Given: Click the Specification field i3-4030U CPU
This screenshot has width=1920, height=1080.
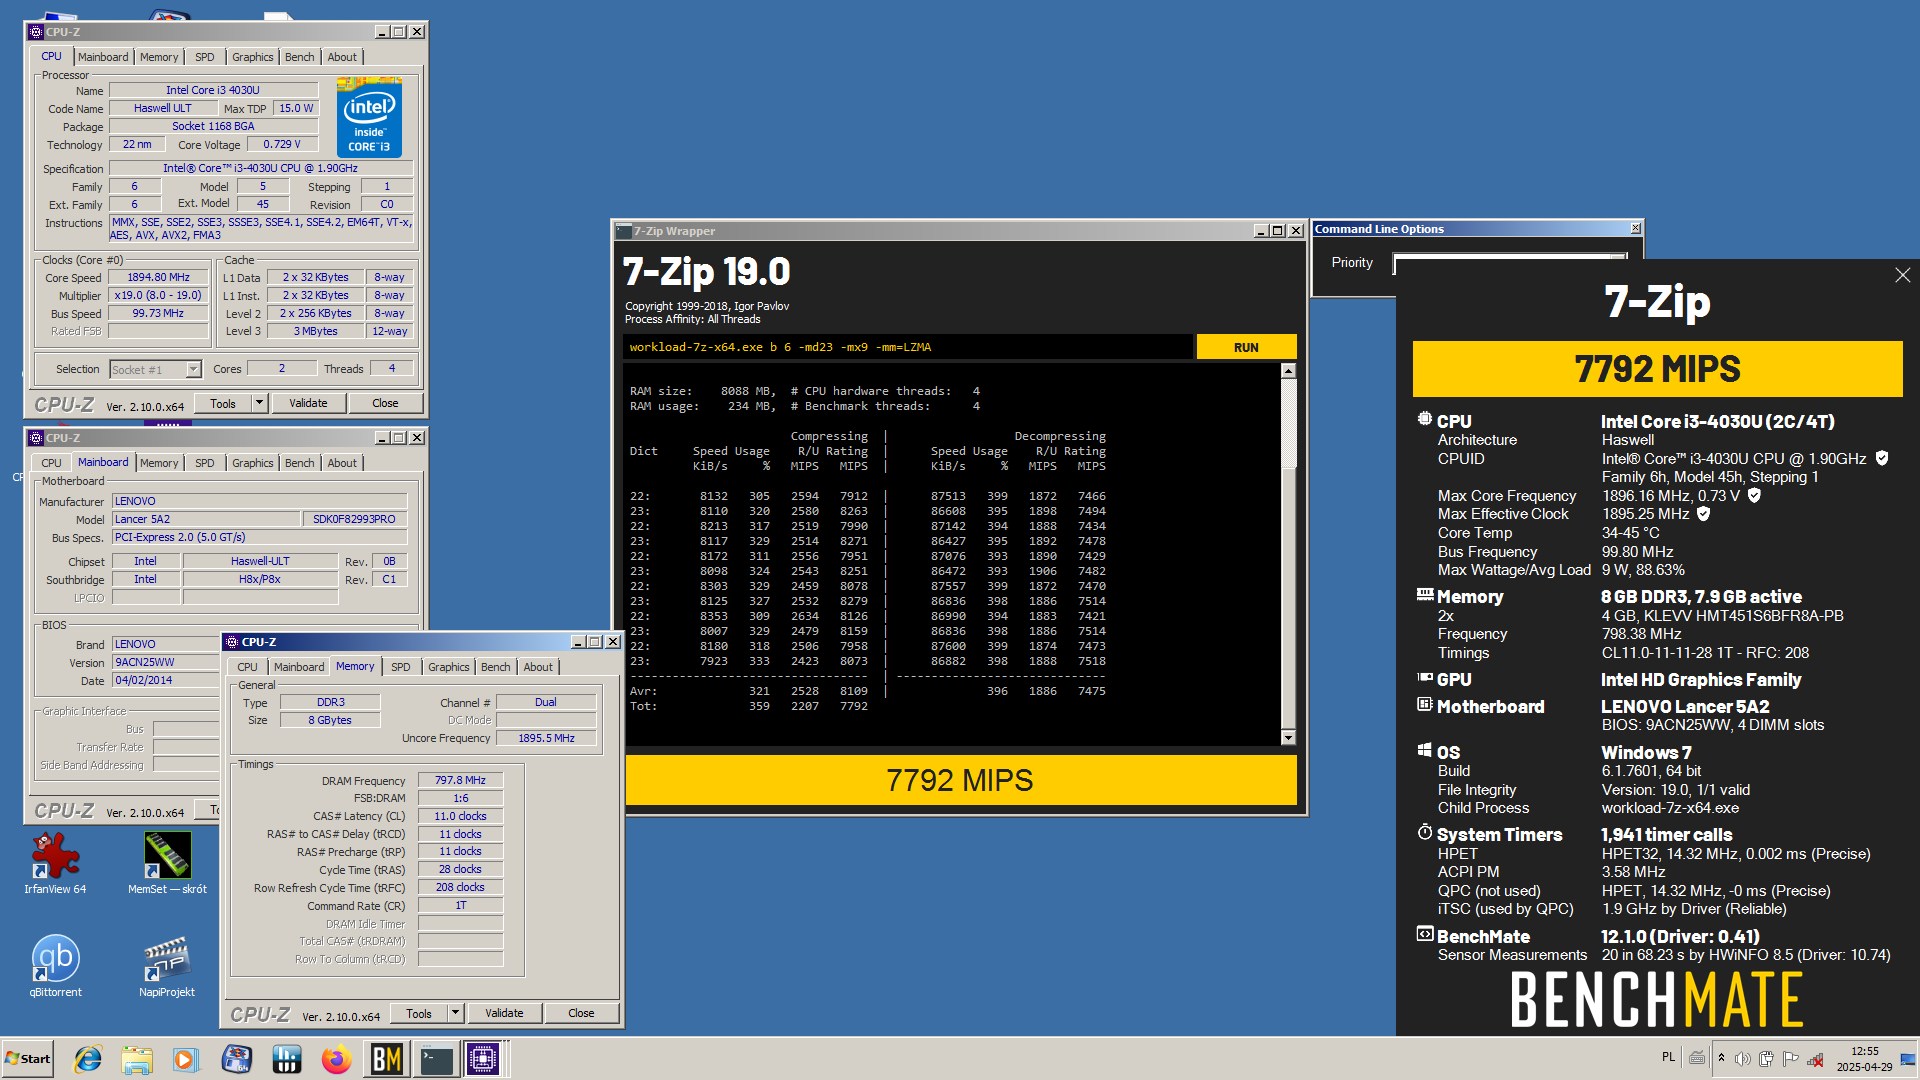Looking at the screenshot, I should (260, 168).
